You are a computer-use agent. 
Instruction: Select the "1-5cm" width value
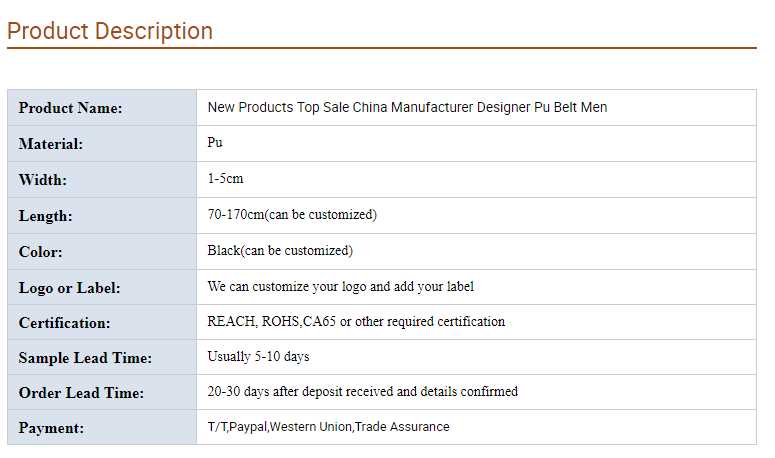tap(225, 179)
